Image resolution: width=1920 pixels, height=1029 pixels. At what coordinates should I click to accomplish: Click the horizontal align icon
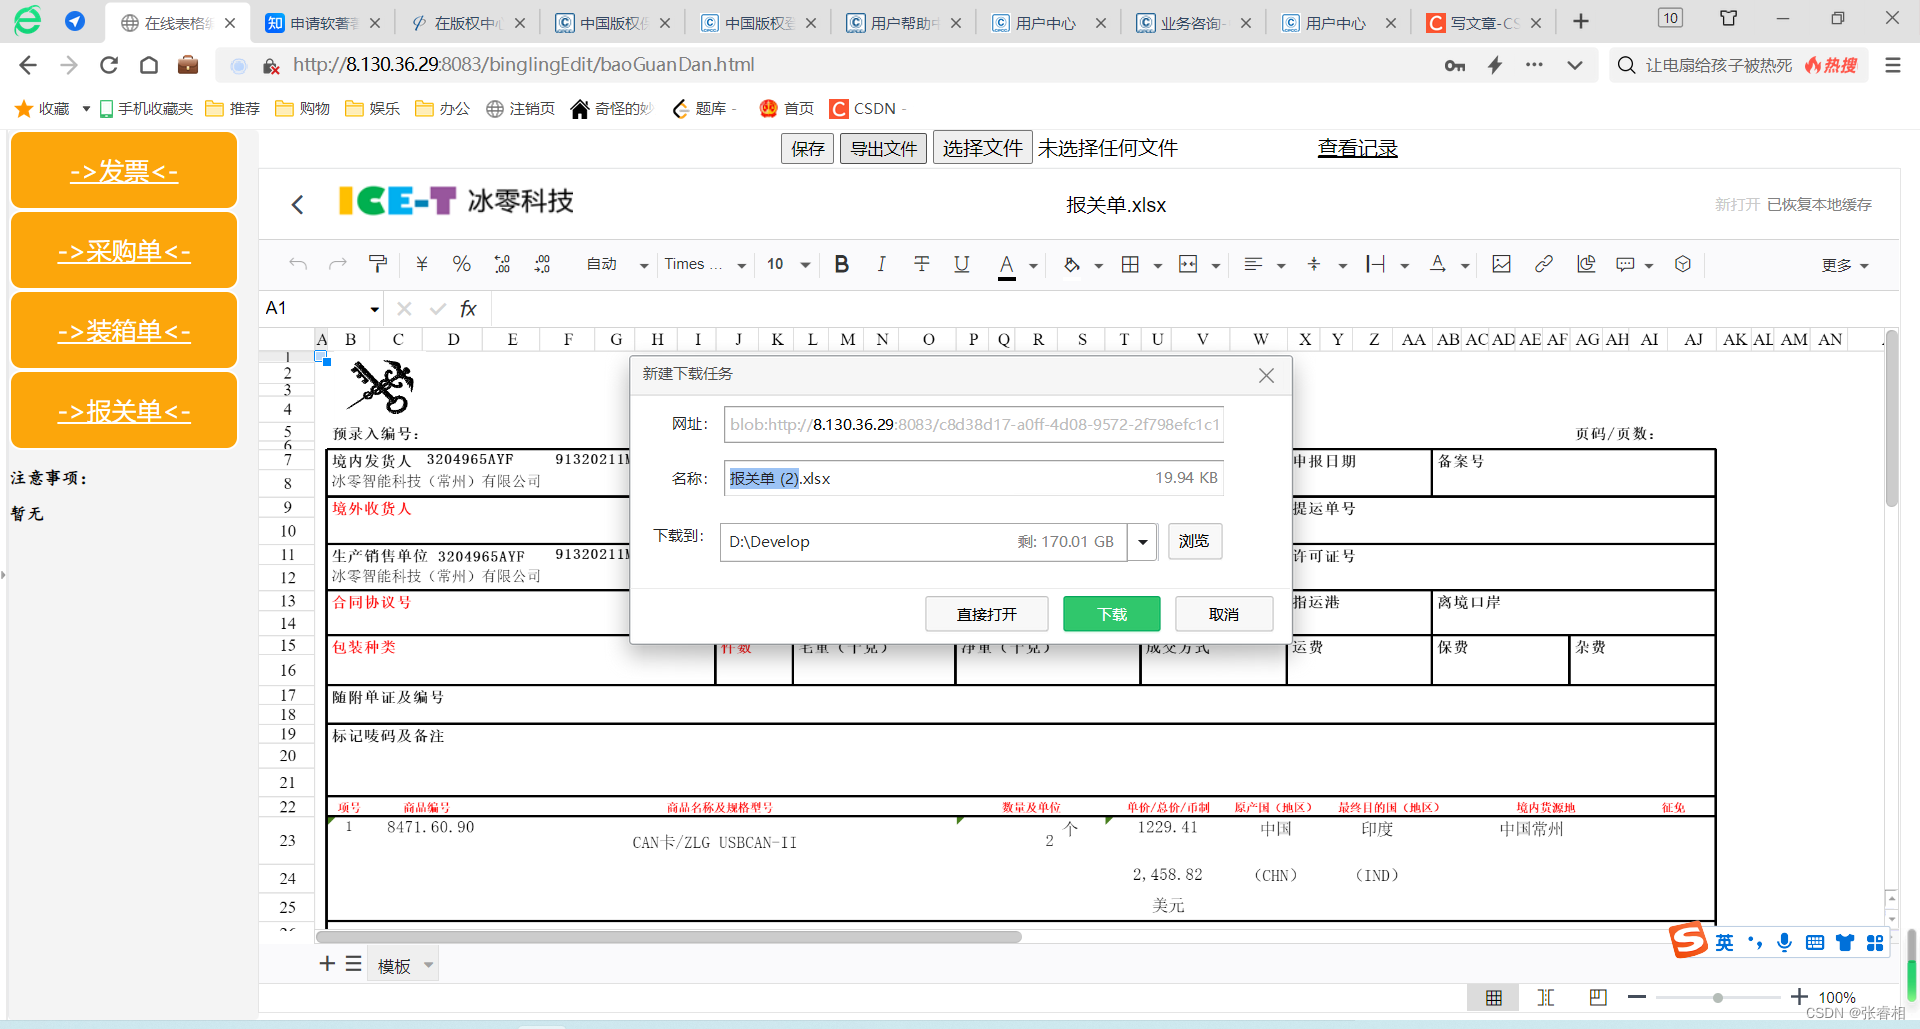(1253, 264)
